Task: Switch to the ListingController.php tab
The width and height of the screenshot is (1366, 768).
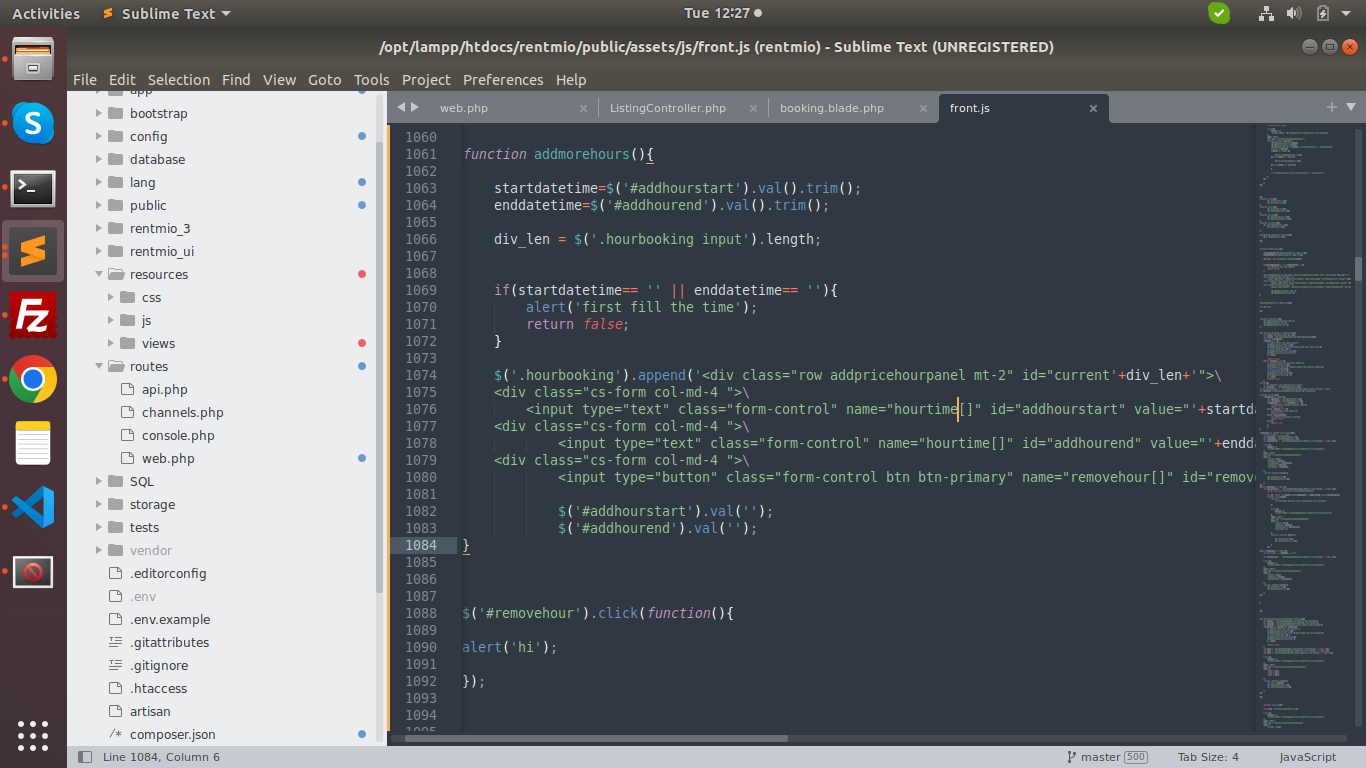Action: 668,108
